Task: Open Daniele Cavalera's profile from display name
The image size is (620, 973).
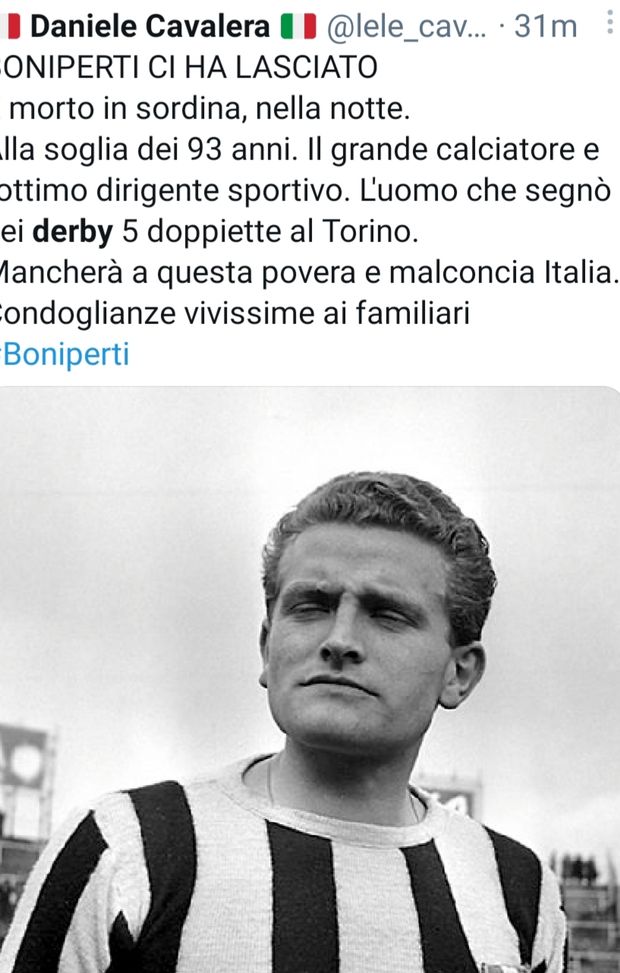Action: tap(150, 27)
